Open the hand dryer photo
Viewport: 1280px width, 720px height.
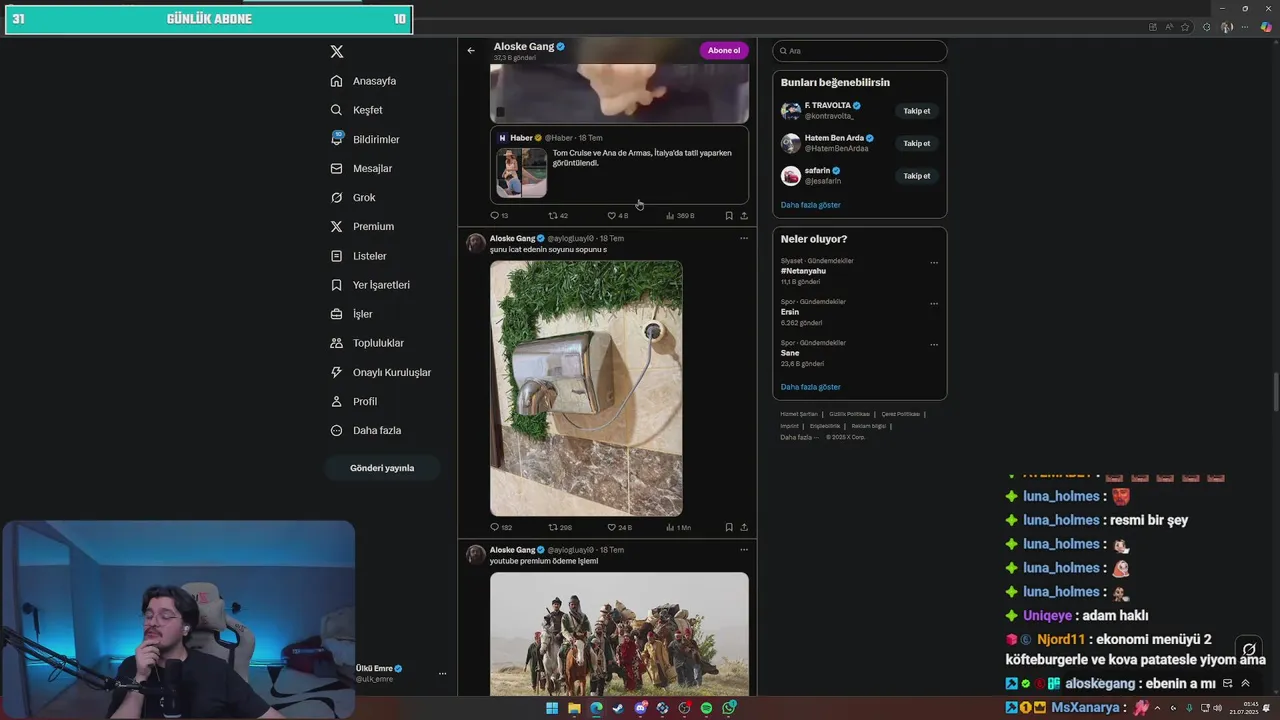[x=586, y=388]
